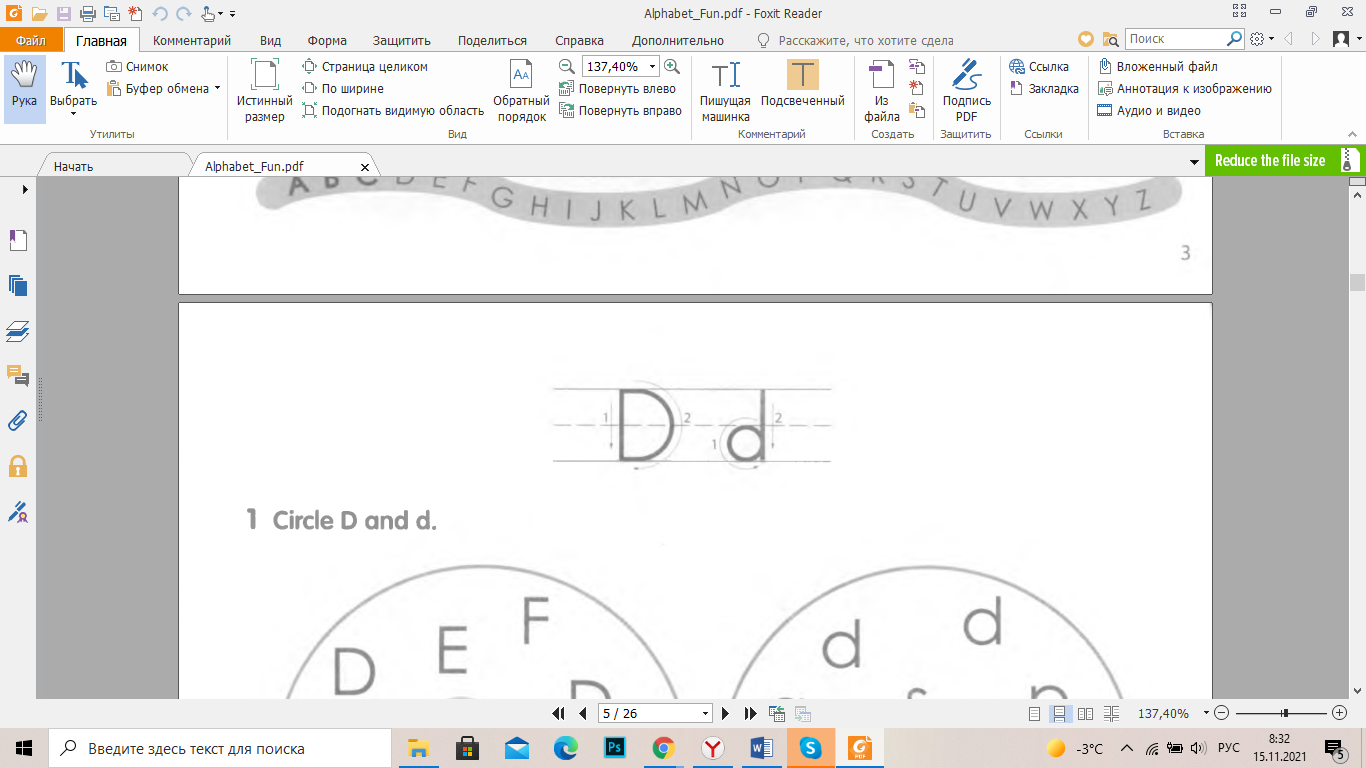
Task: Create PDF Из файла
Action: 881,90
